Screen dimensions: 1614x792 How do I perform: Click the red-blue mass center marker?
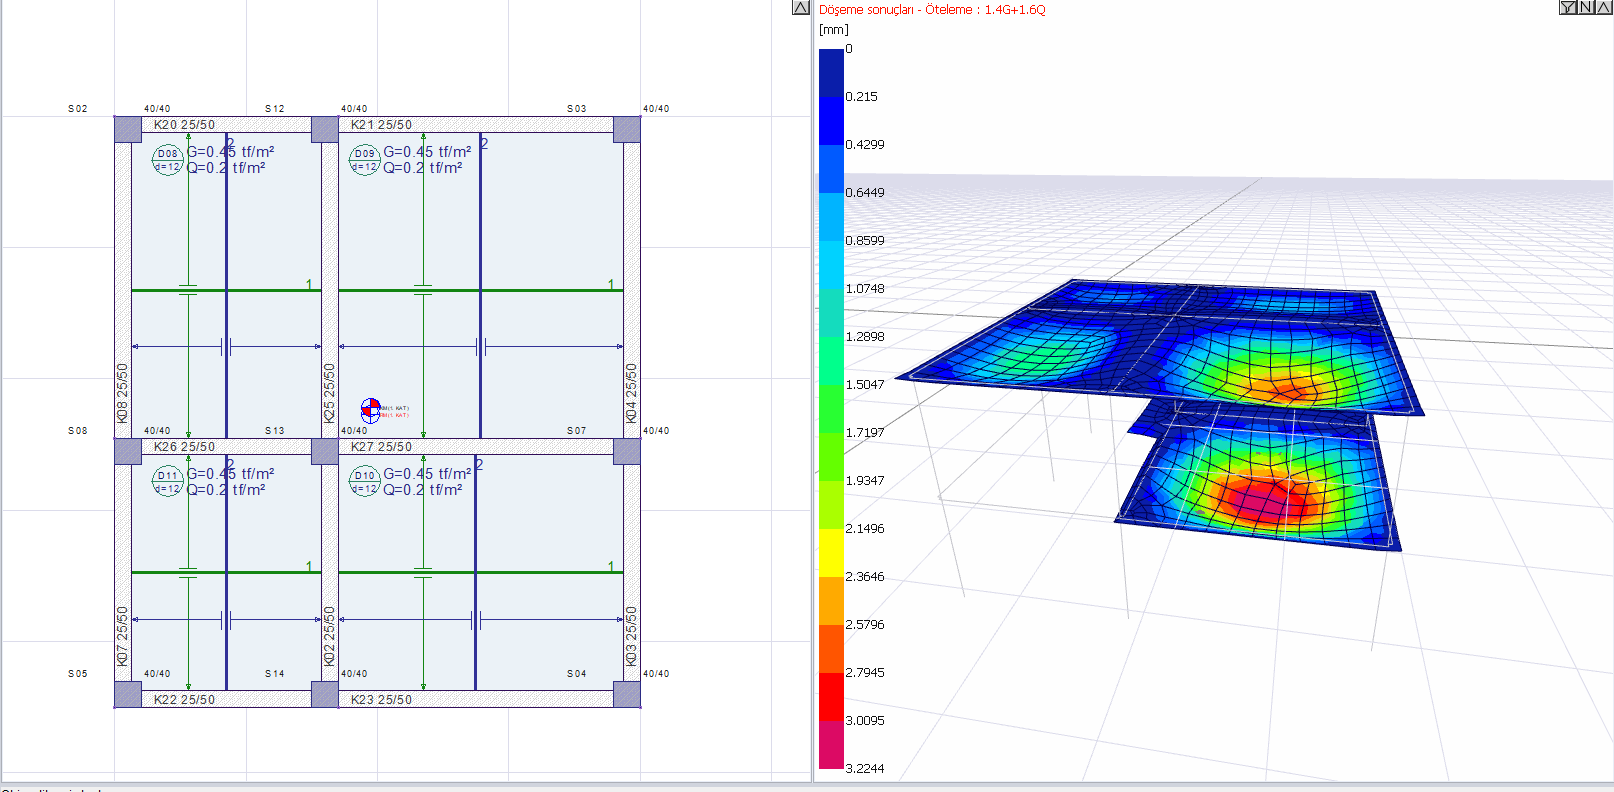pos(371,409)
